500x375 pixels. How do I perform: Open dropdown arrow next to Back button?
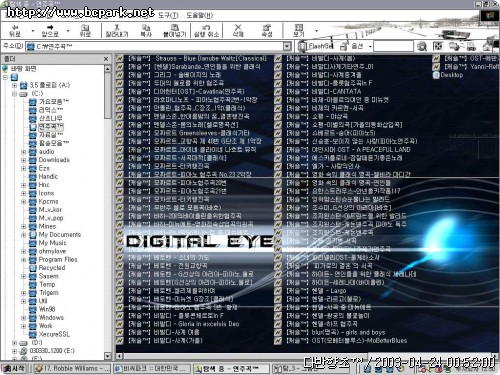pos(33,31)
